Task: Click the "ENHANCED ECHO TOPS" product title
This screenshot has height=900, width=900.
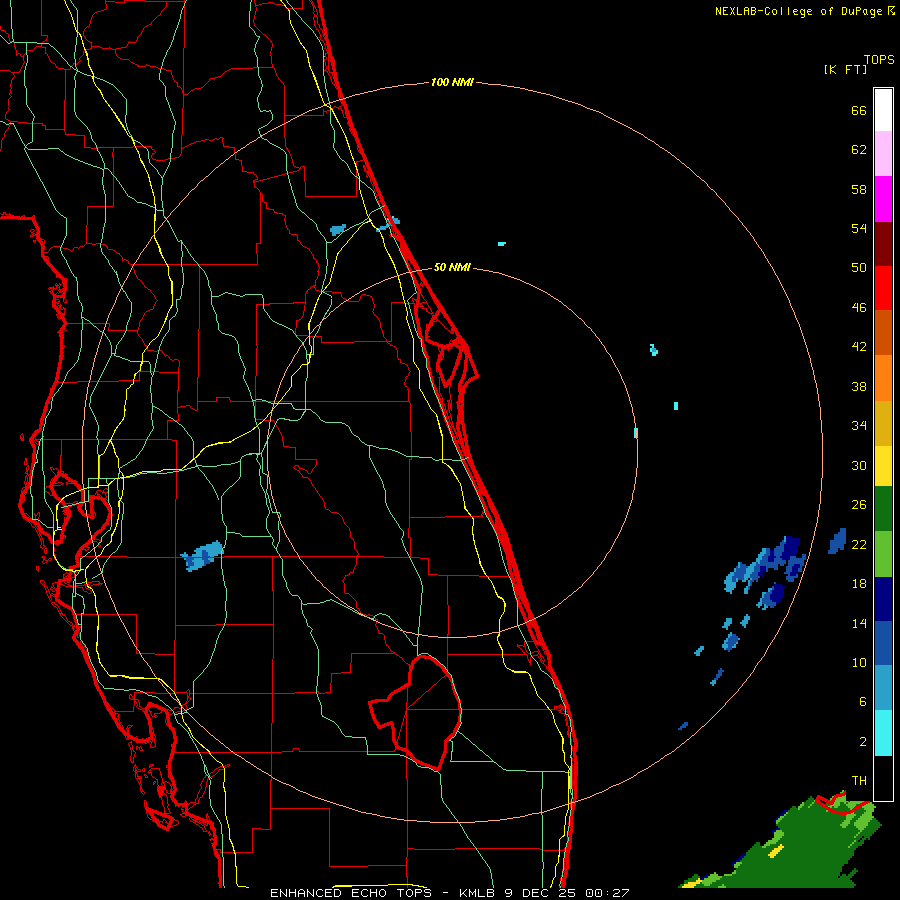Action: coord(351,893)
